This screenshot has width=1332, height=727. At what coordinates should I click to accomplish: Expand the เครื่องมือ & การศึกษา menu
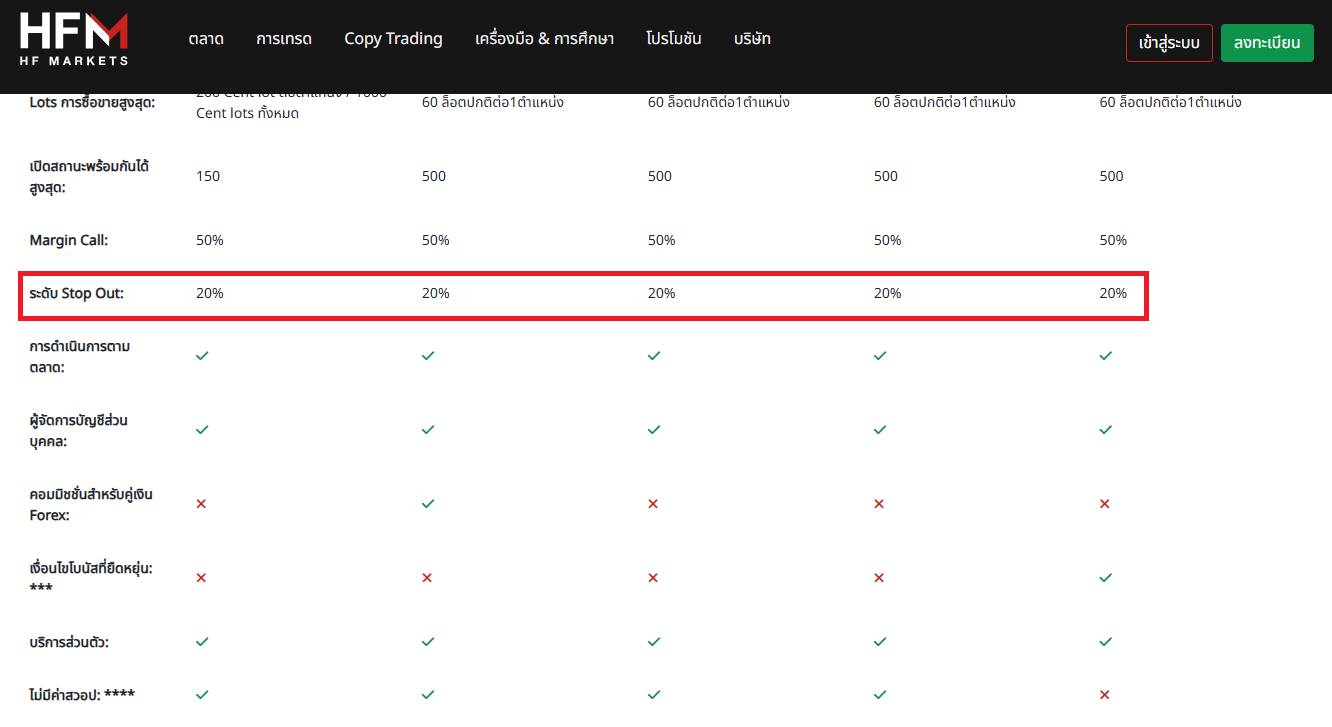[544, 39]
